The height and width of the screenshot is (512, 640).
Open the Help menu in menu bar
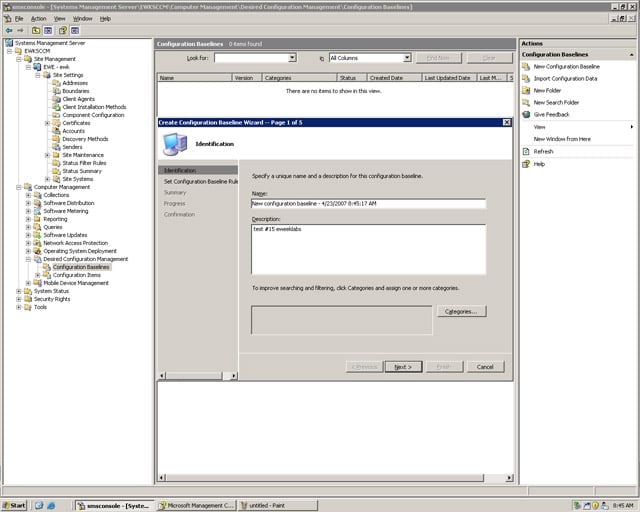click(105, 19)
